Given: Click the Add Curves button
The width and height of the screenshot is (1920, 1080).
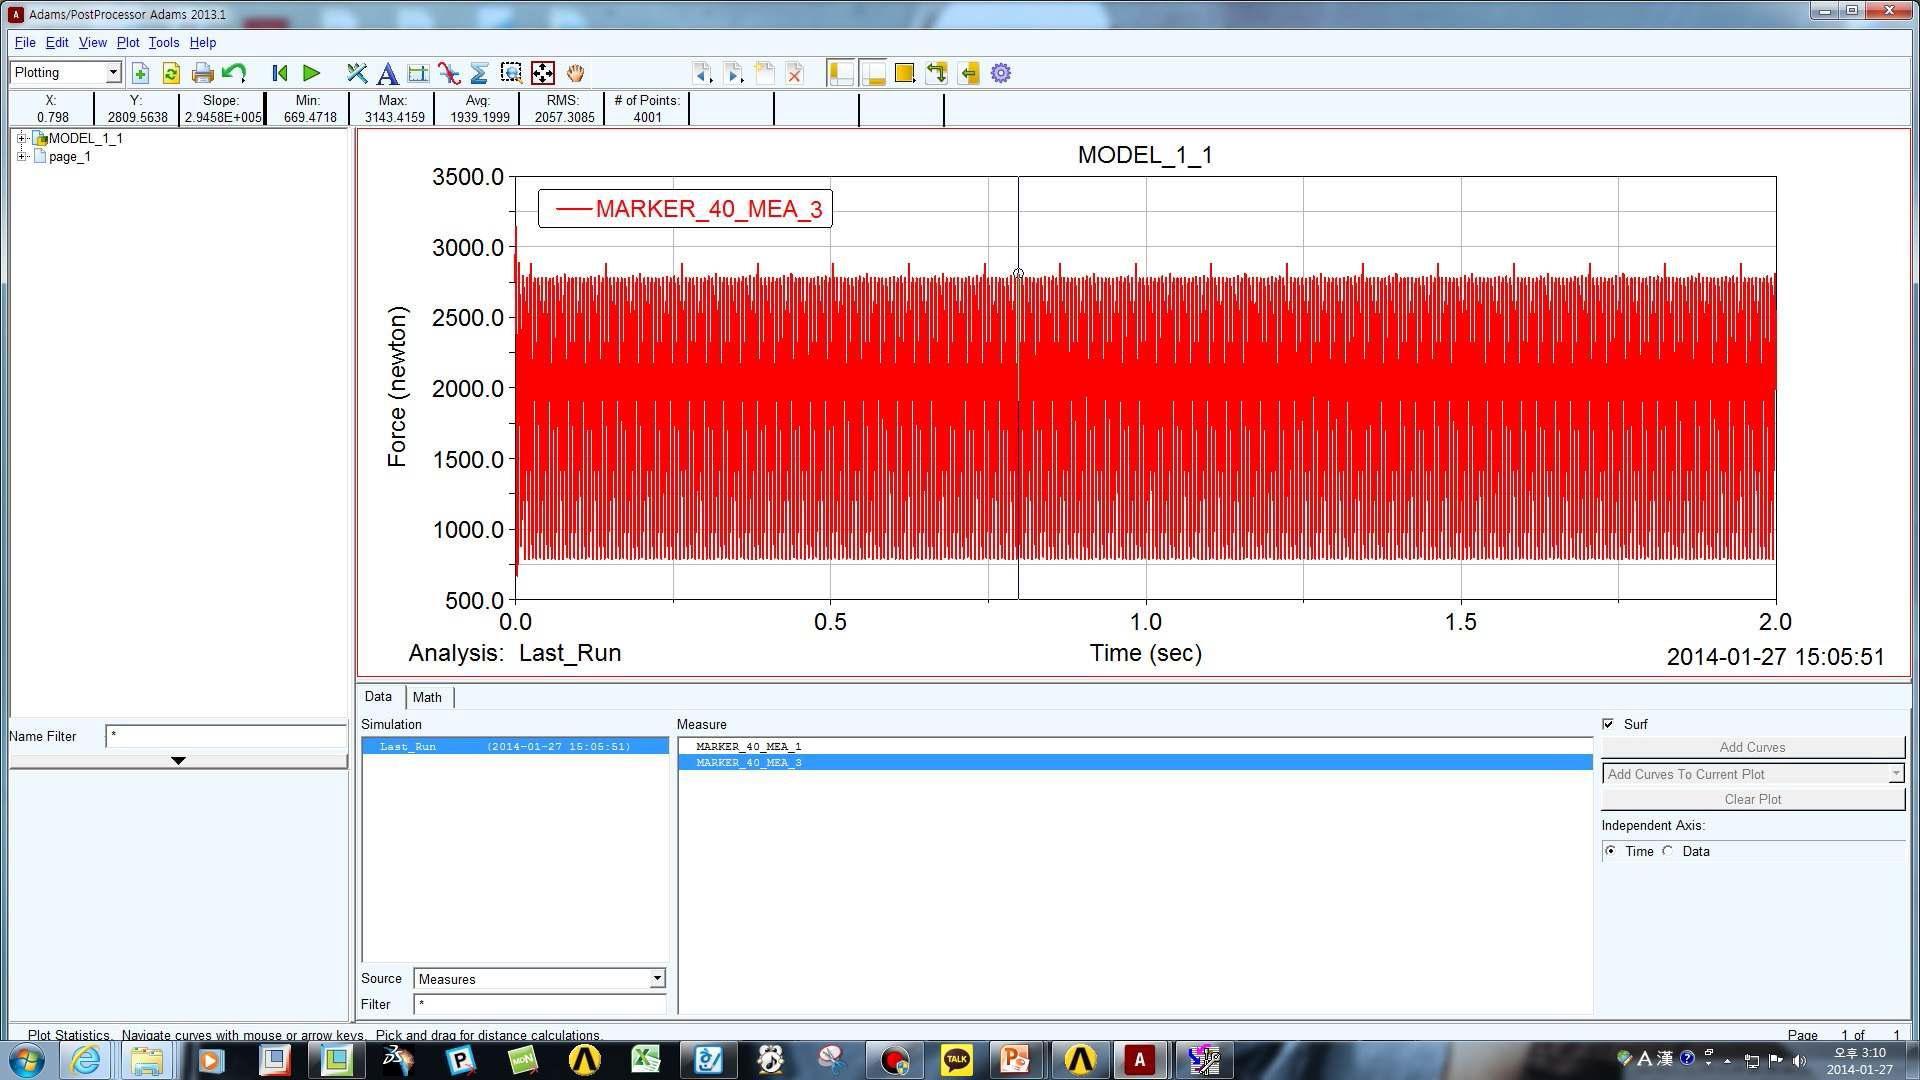Looking at the screenshot, I should coord(1752,747).
